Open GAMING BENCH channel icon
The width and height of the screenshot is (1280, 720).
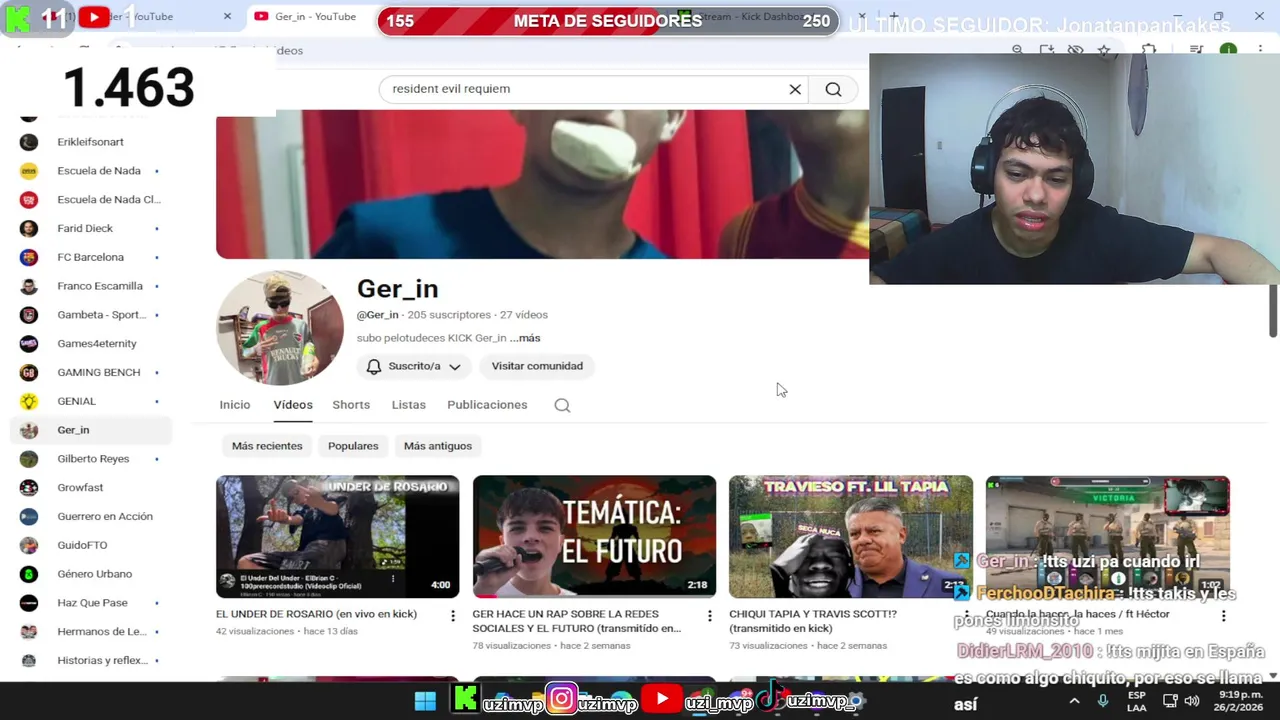click(29, 372)
